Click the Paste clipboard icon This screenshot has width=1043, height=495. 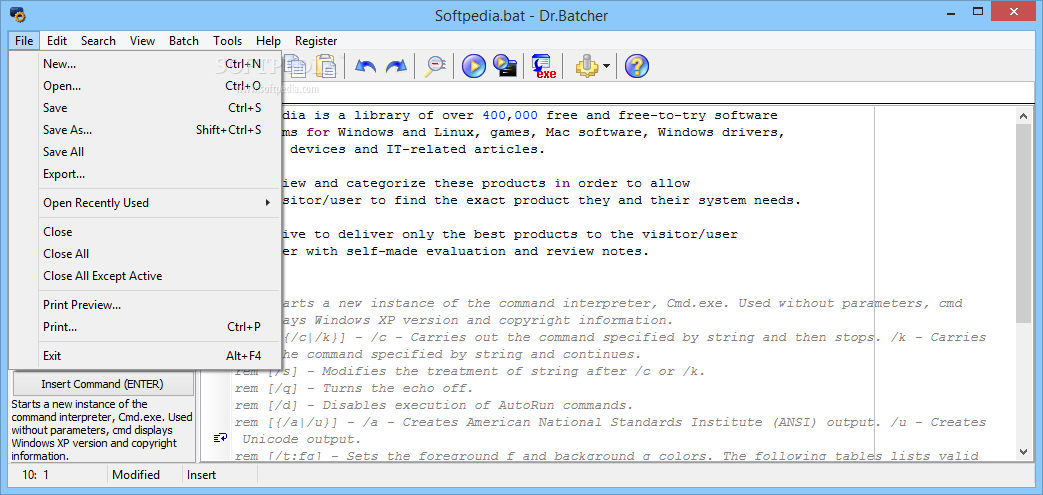coord(327,66)
